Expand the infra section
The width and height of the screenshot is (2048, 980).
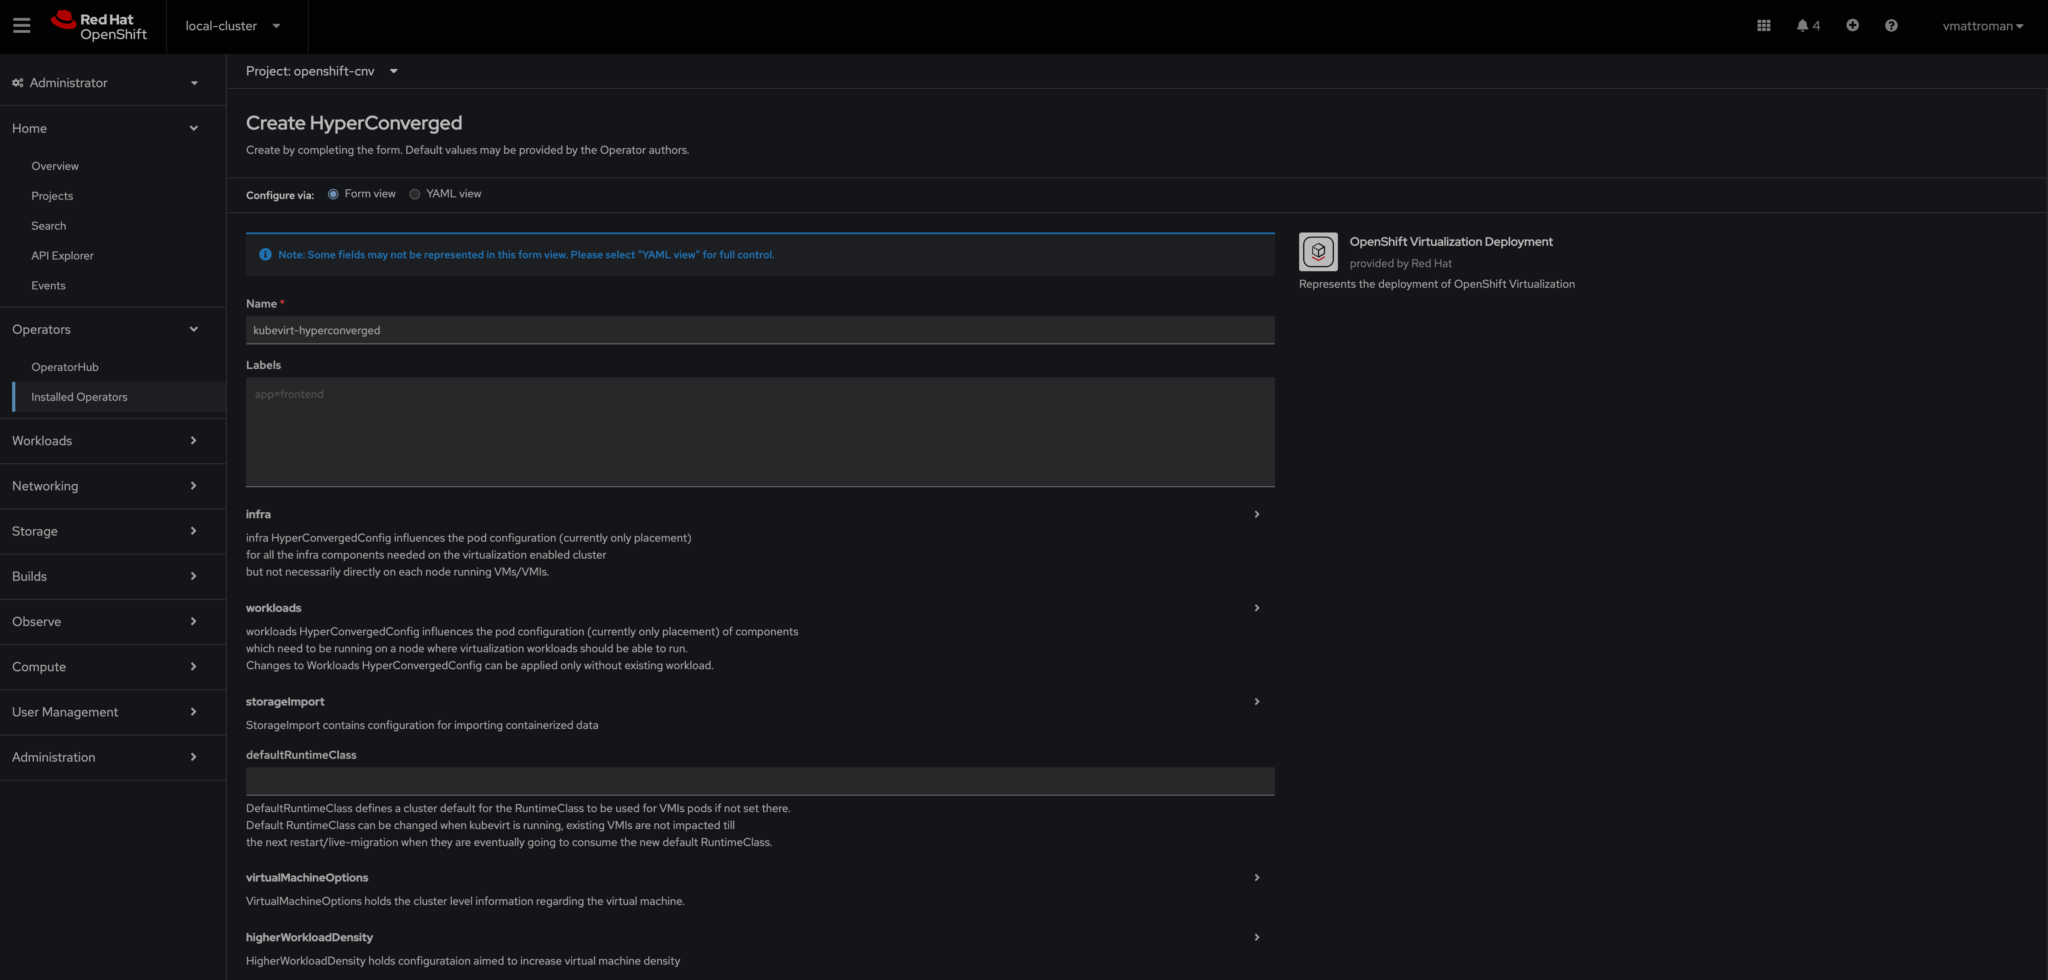1256,514
